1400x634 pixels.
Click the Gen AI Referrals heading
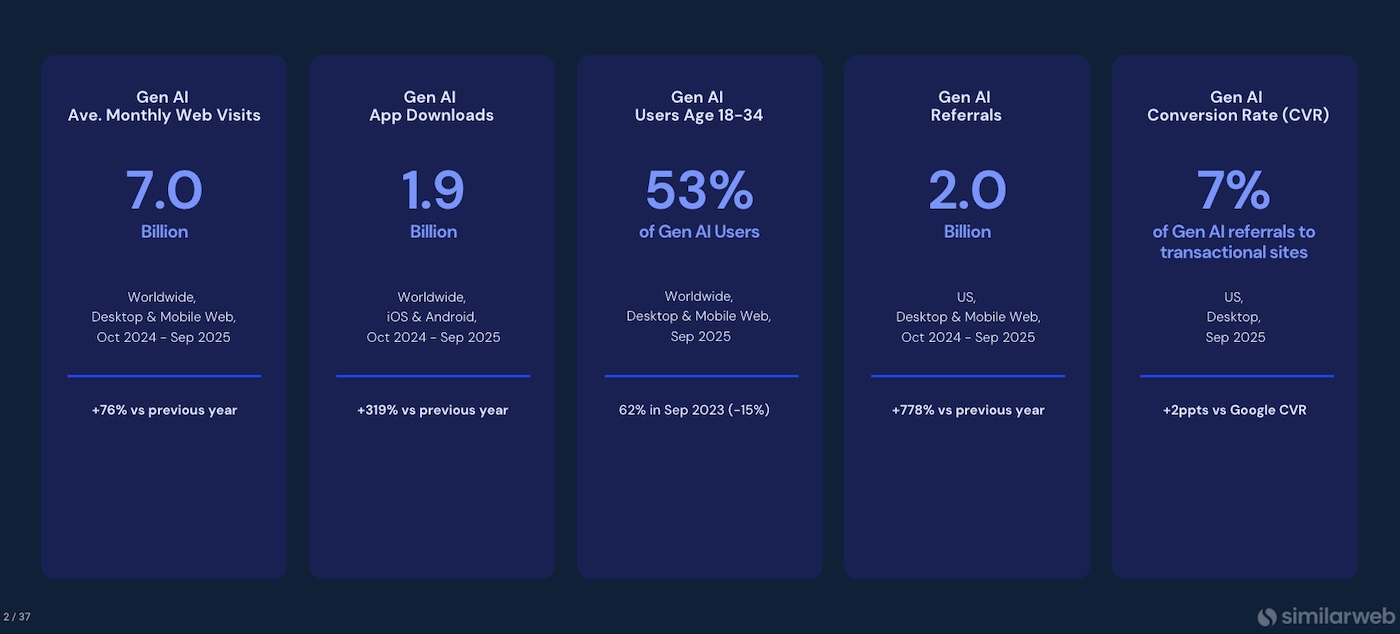tap(966, 106)
